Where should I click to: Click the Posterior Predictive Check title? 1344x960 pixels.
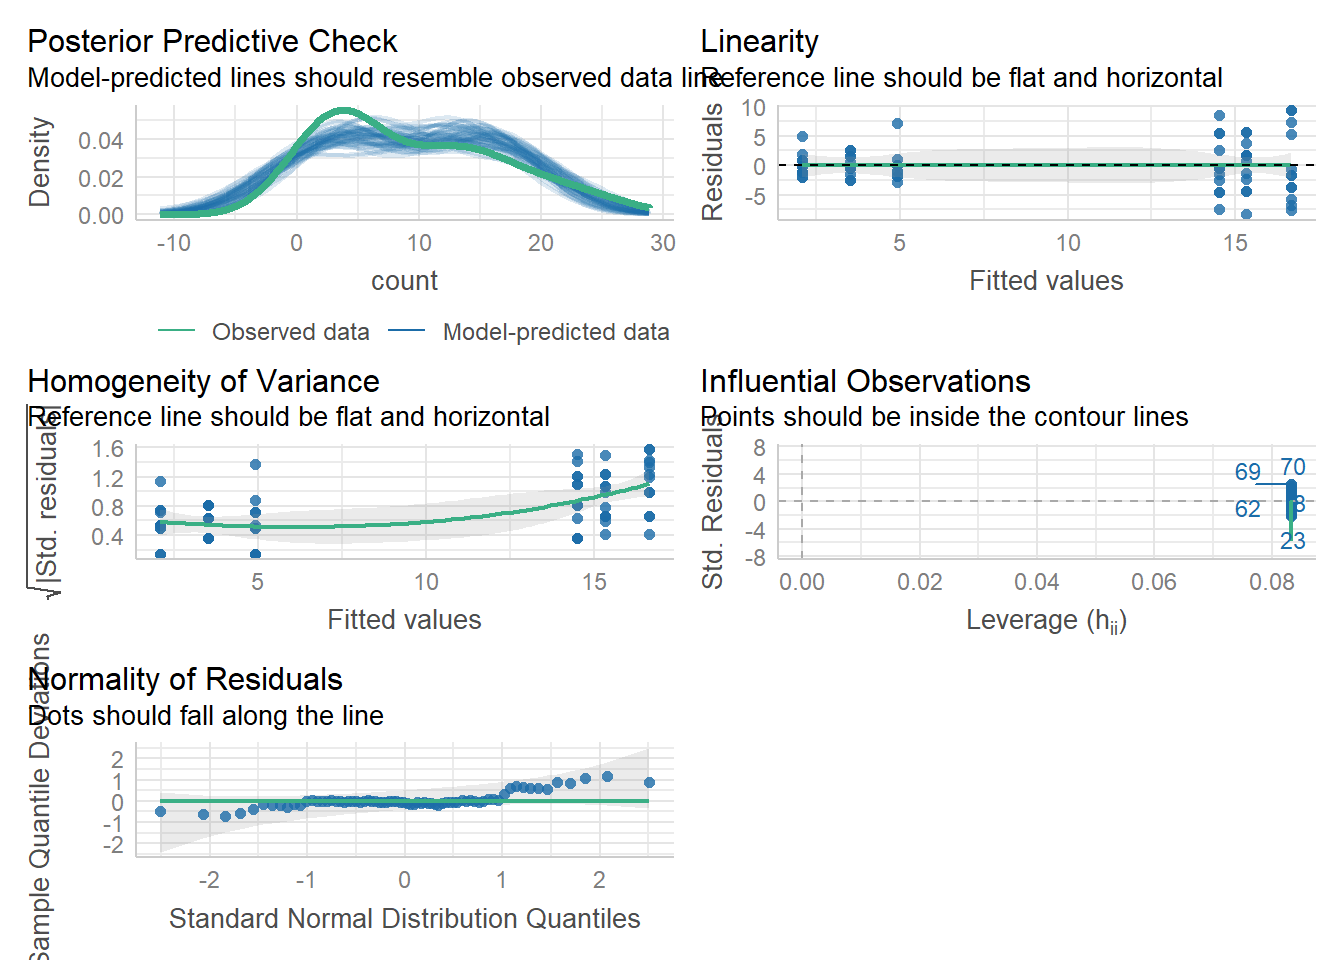[212, 41]
